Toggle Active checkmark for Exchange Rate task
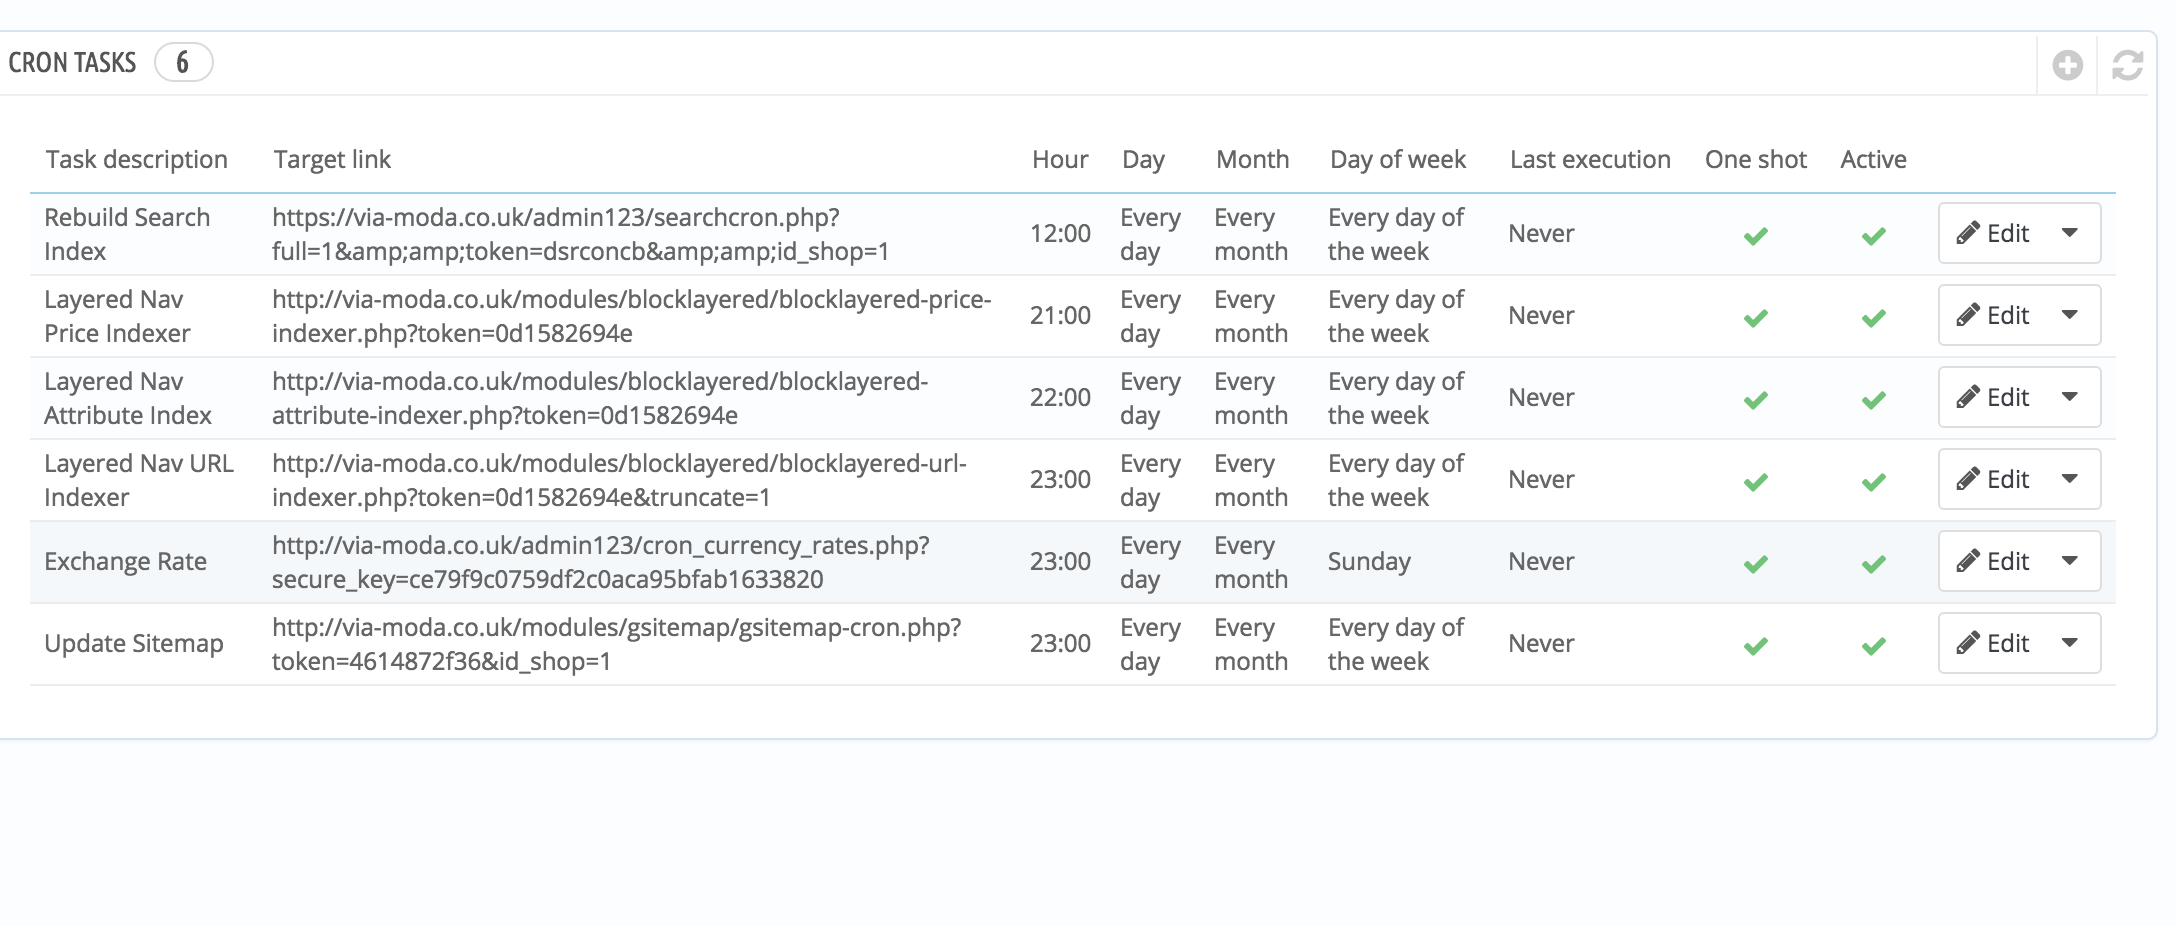The image size is (2176, 926). tap(1873, 564)
